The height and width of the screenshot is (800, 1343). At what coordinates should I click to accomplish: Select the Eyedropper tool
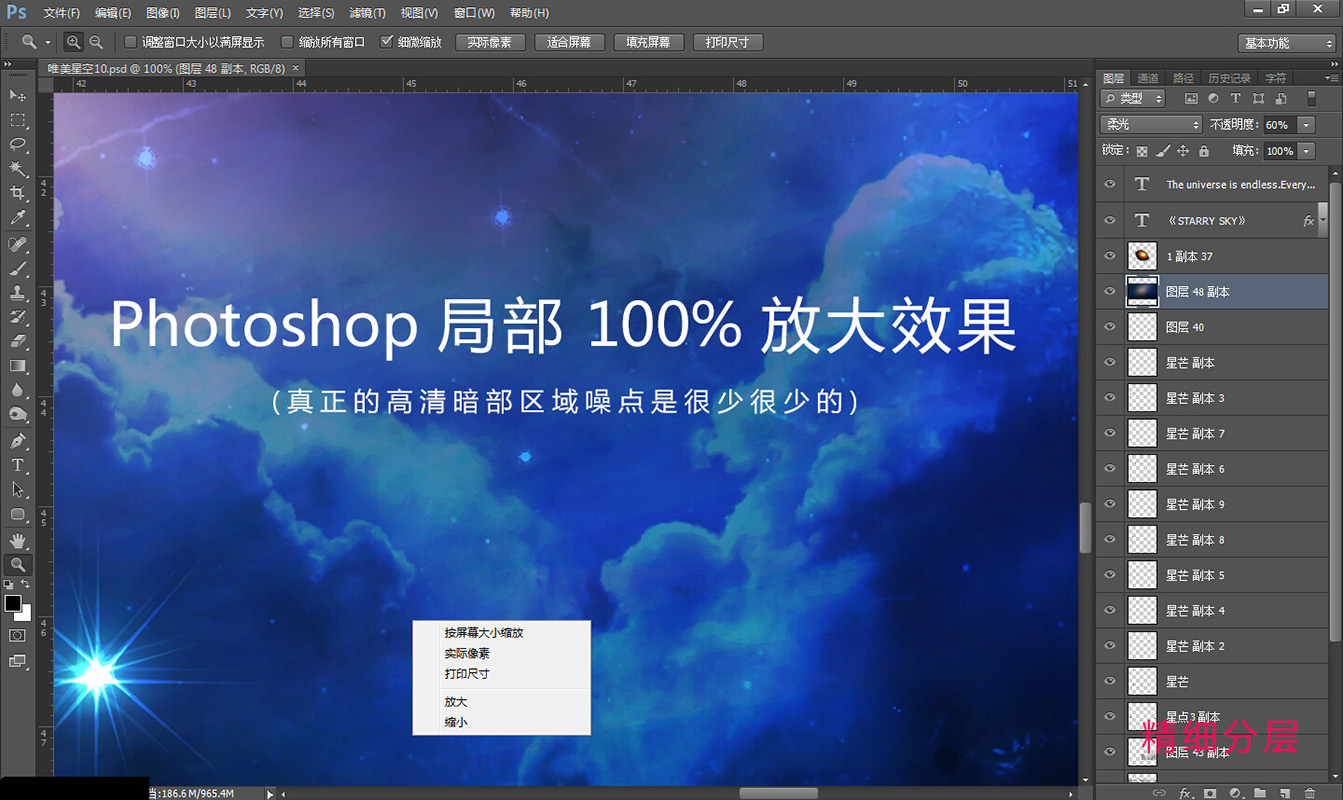(x=18, y=218)
